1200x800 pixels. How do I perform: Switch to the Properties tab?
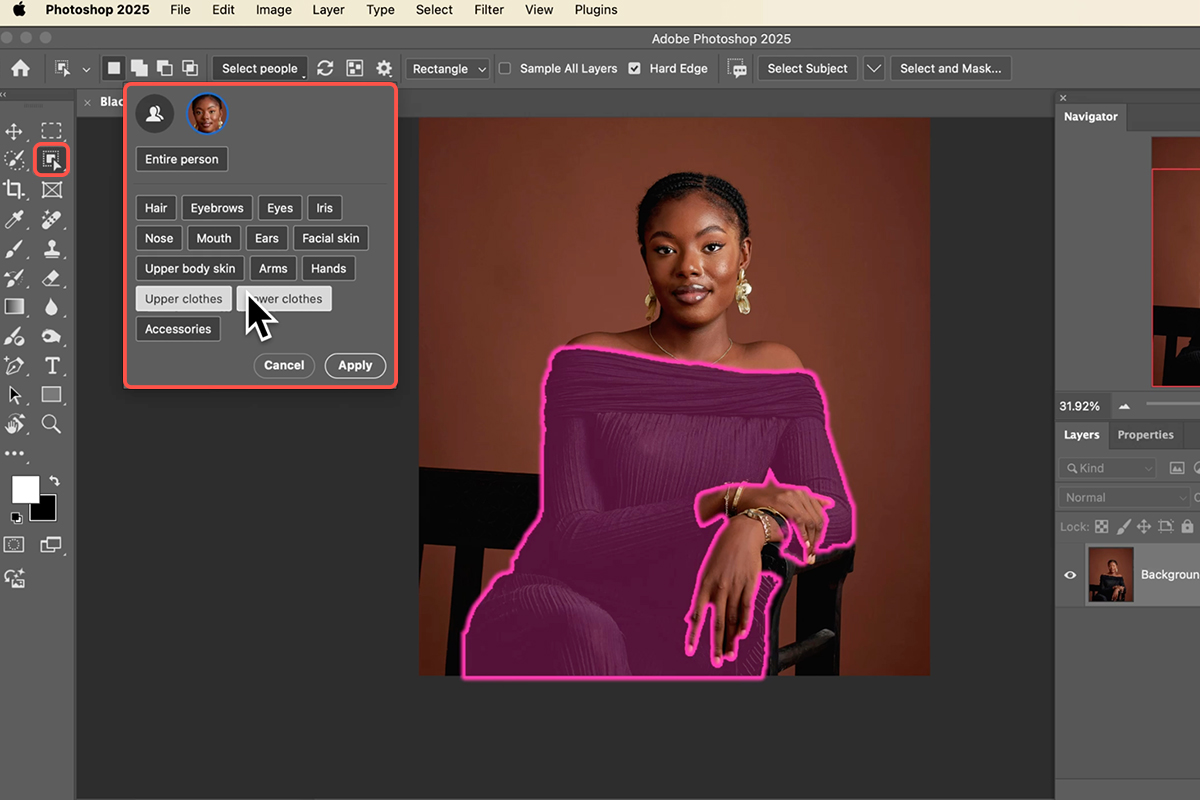click(1145, 435)
